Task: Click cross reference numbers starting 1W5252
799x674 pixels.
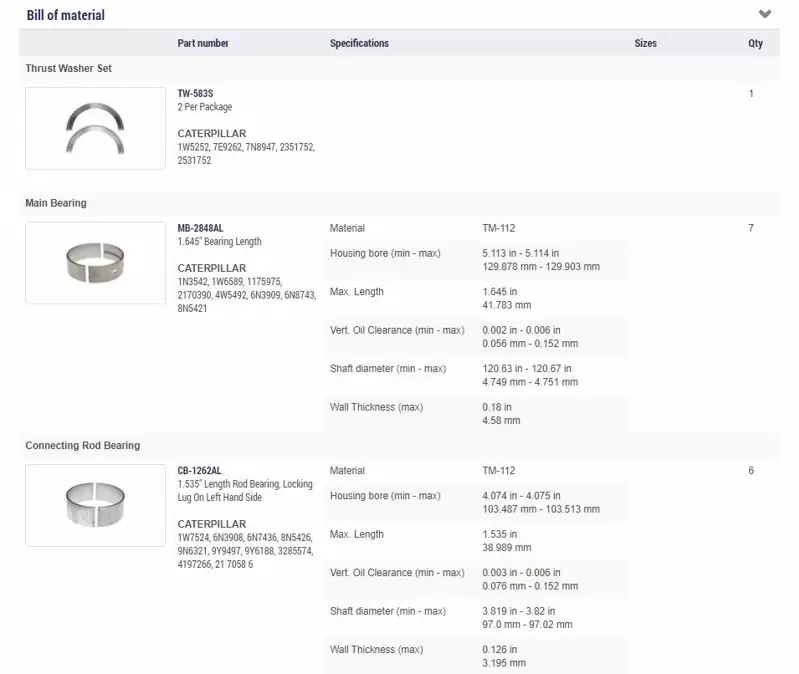Action: (x=246, y=153)
